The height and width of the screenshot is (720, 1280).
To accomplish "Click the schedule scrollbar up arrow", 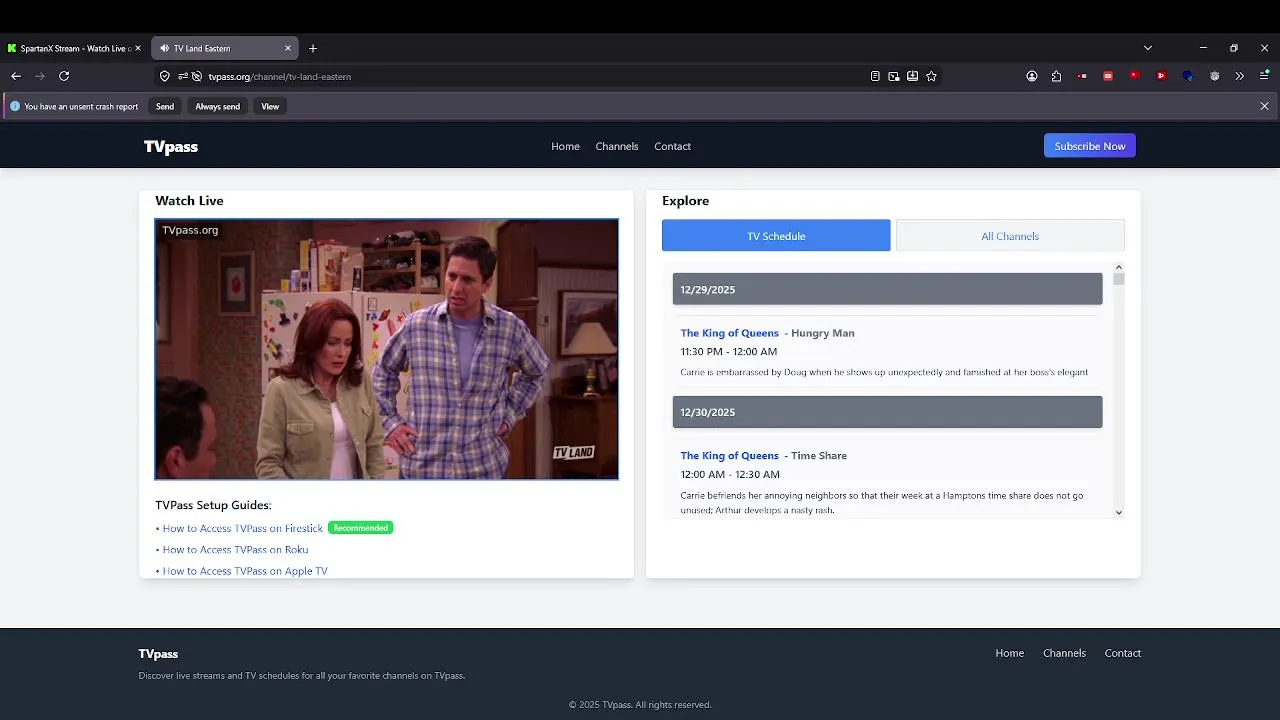I will click(x=1118, y=267).
